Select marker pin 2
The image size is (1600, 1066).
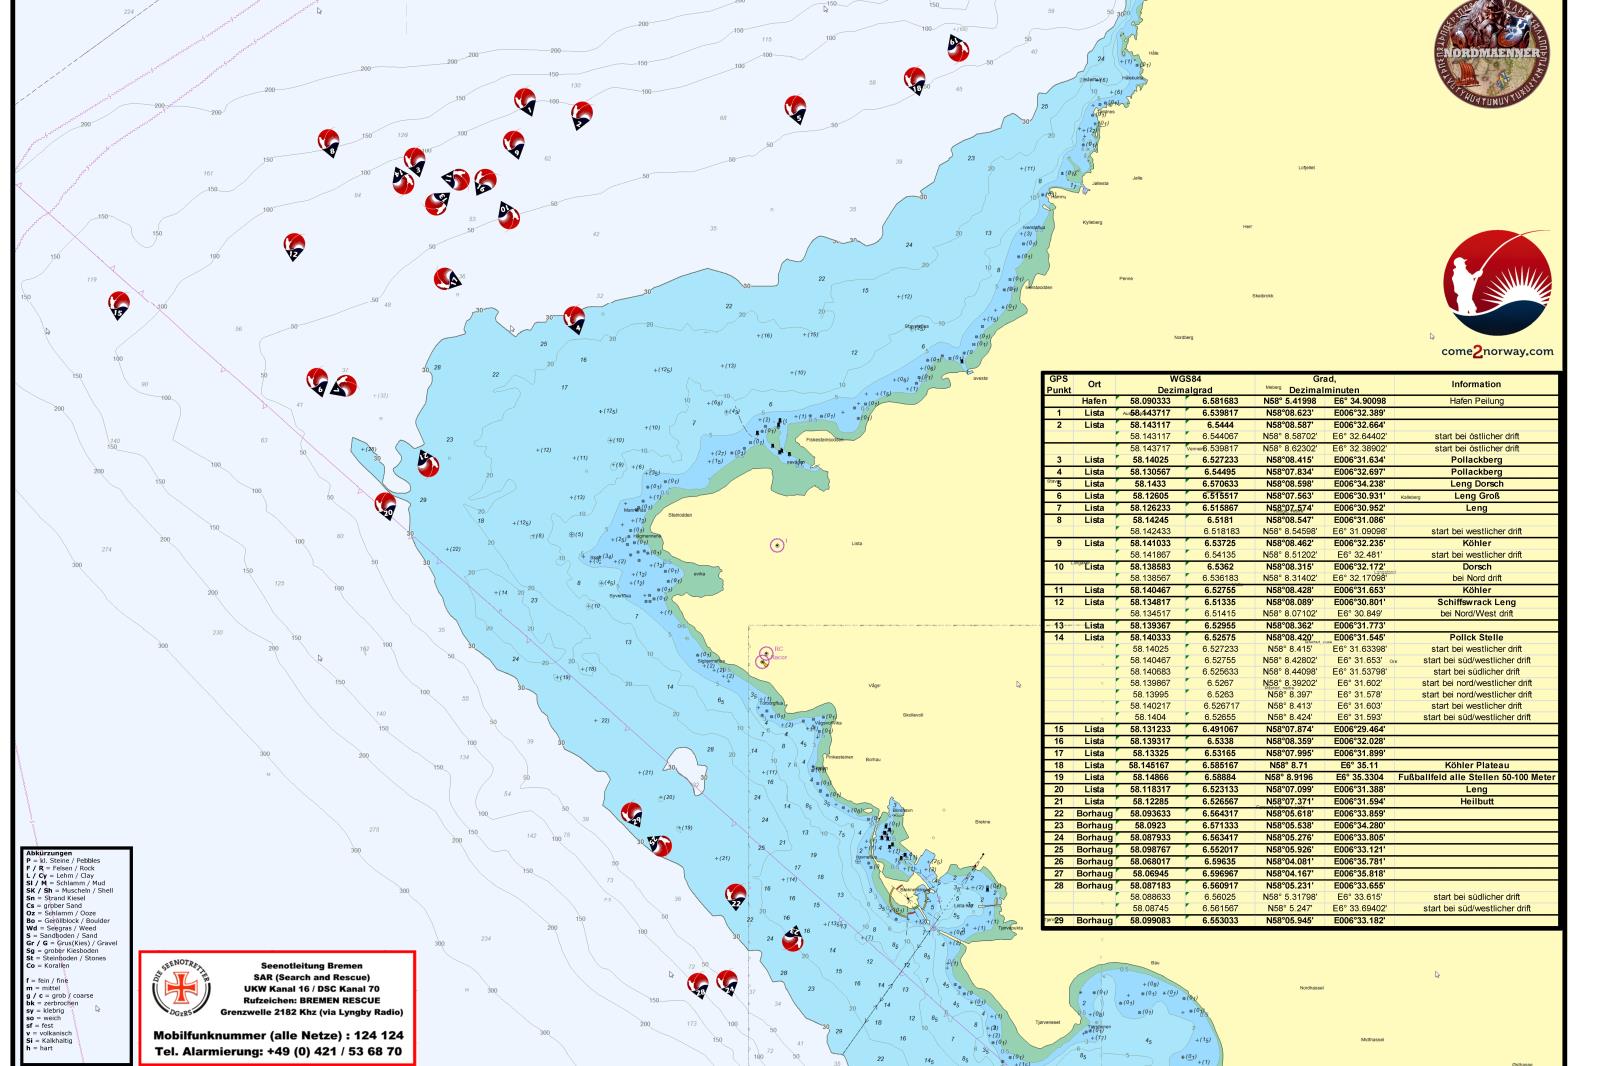(x=580, y=117)
